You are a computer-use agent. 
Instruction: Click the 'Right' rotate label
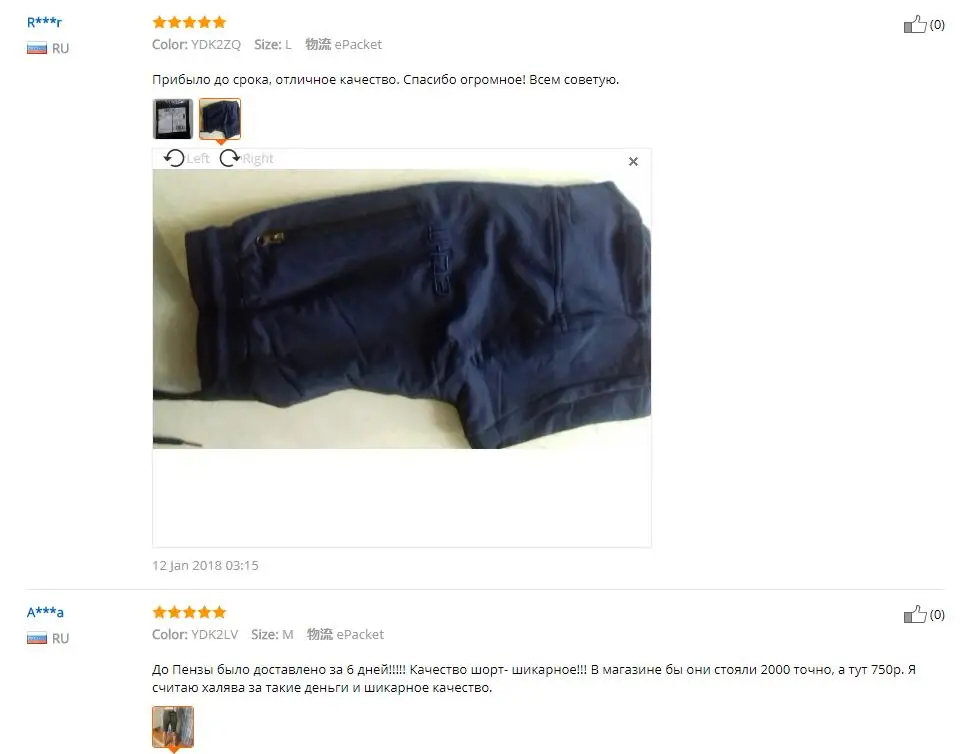point(258,159)
